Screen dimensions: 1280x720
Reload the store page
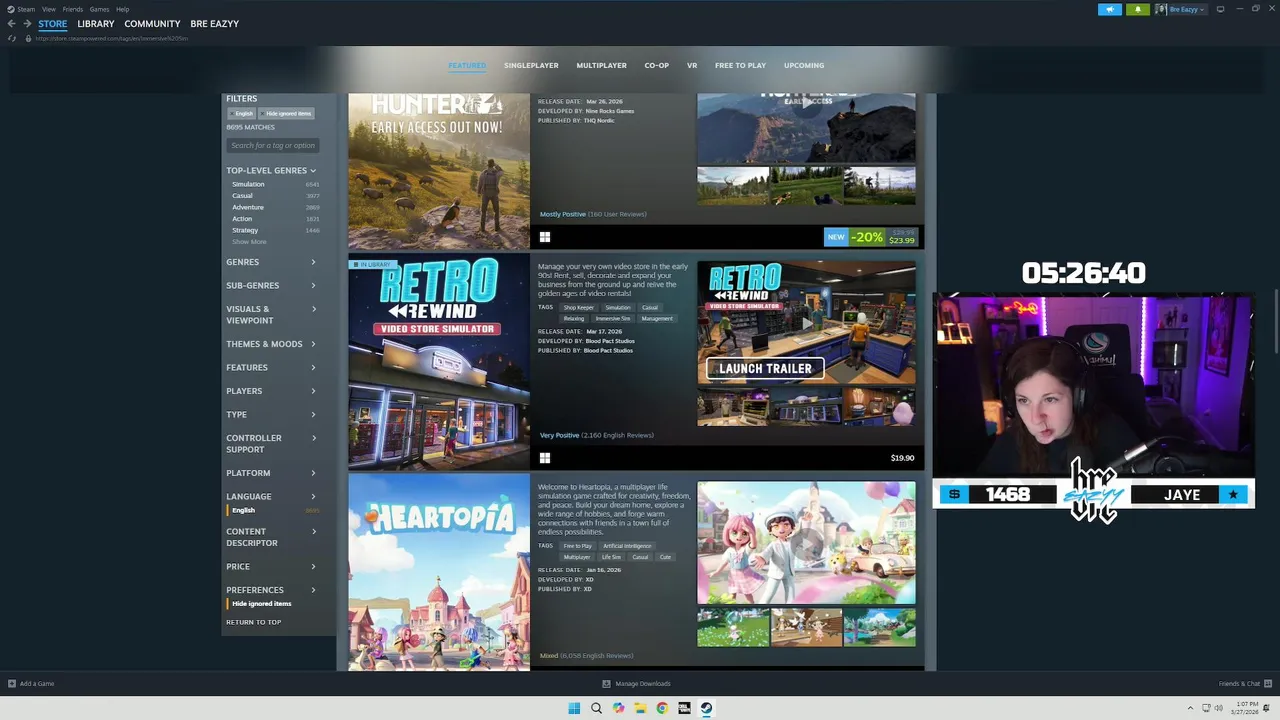(x=12, y=38)
